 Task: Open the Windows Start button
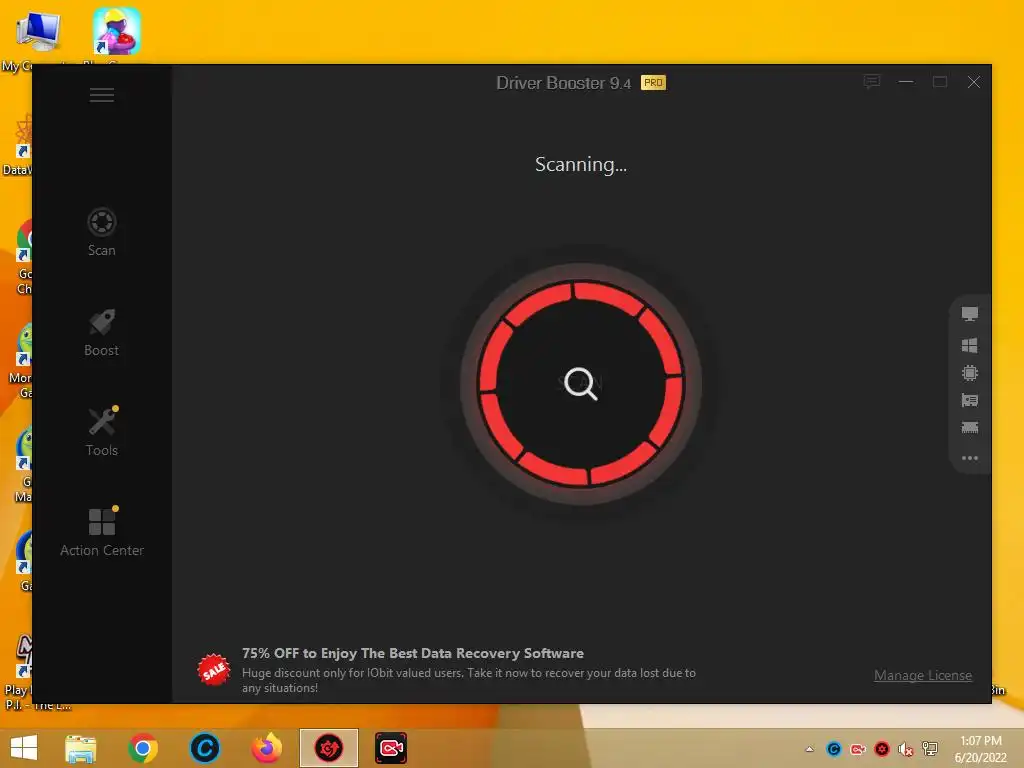(x=24, y=748)
